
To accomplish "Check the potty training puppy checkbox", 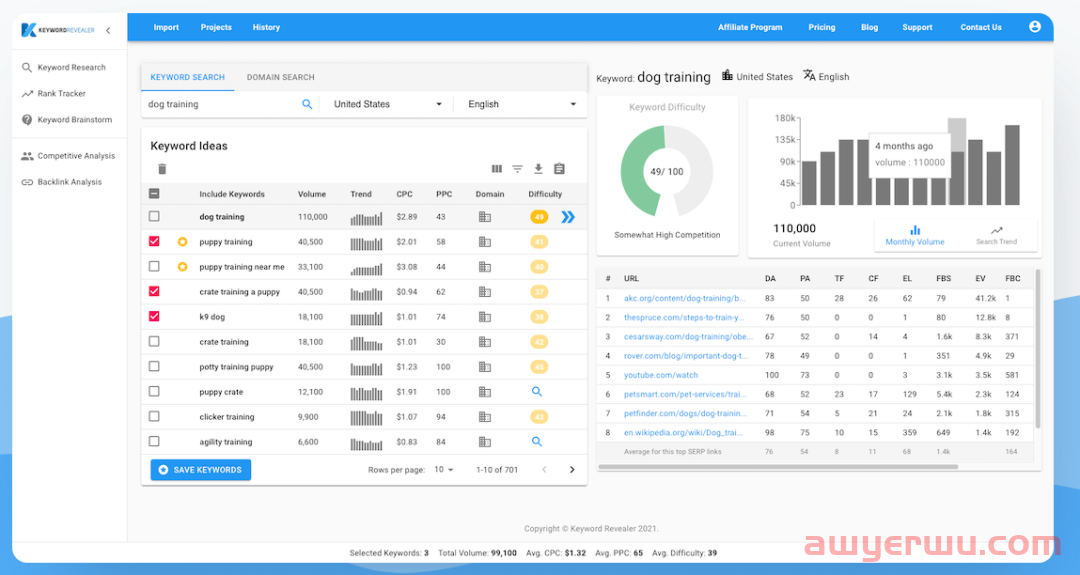I will click(154, 366).
